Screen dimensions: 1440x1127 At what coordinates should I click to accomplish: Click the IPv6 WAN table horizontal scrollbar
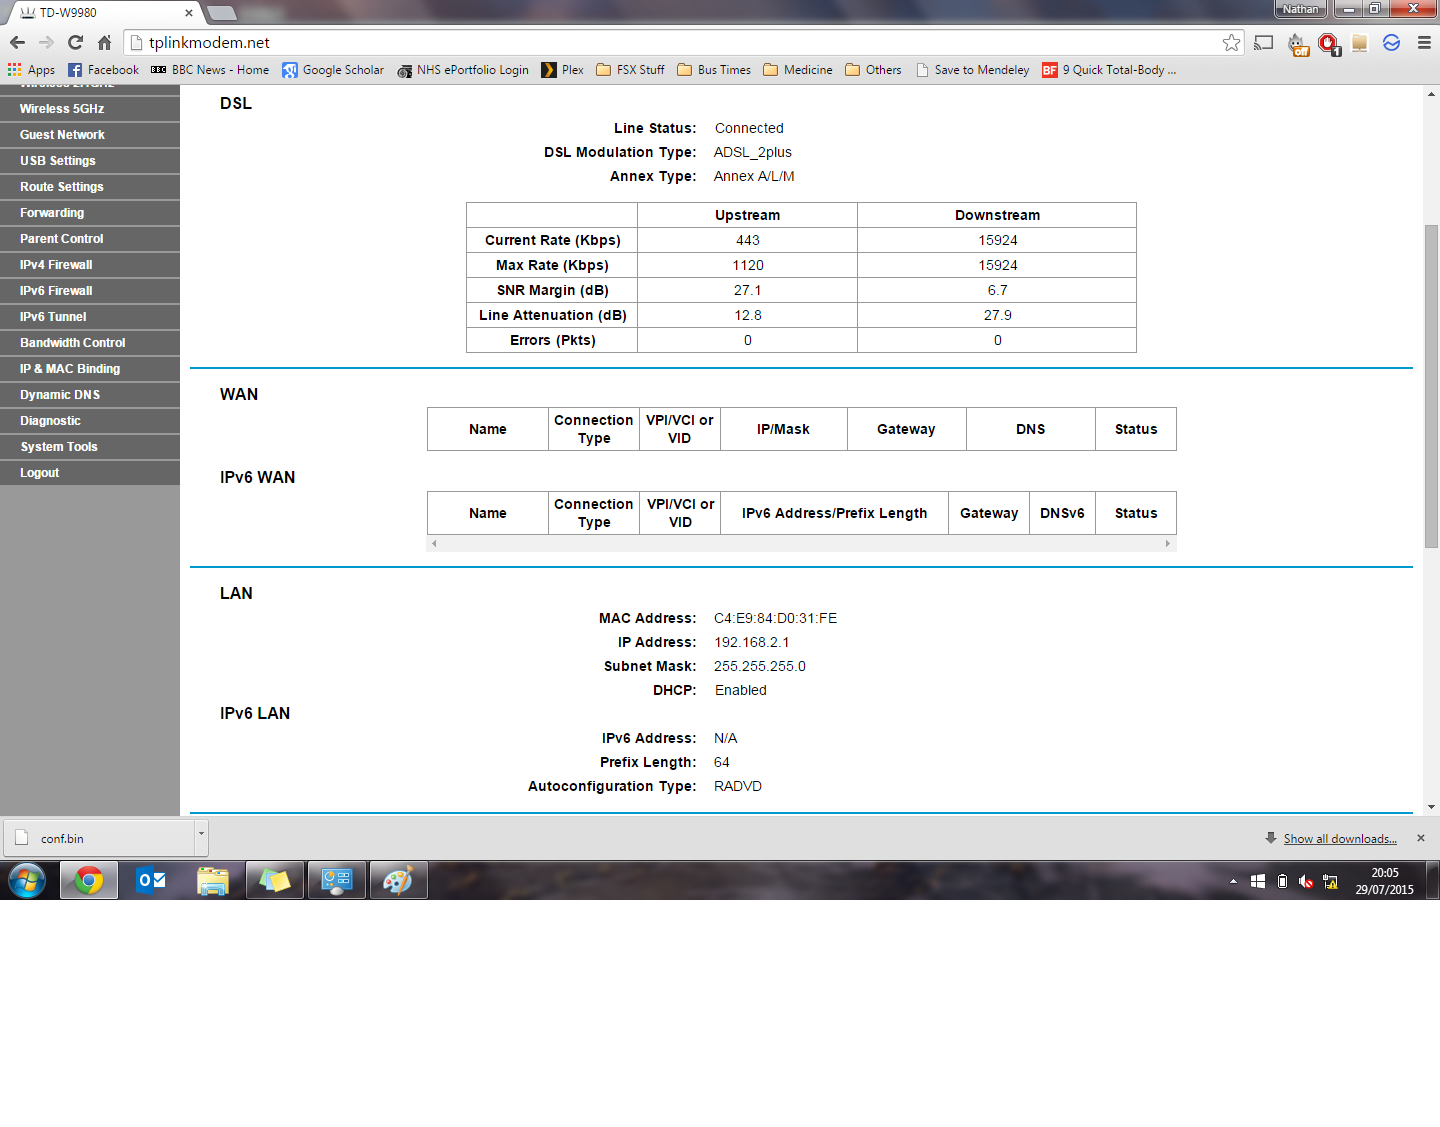coord(800,544)
